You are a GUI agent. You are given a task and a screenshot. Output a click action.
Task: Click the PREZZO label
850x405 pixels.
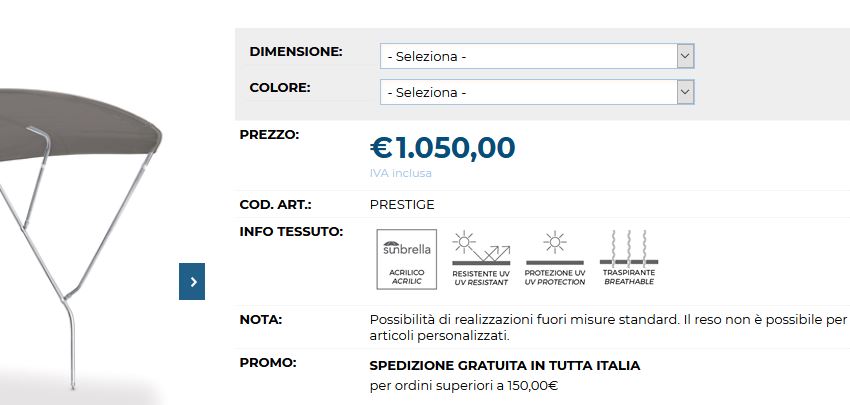click(x=269, y=134)
